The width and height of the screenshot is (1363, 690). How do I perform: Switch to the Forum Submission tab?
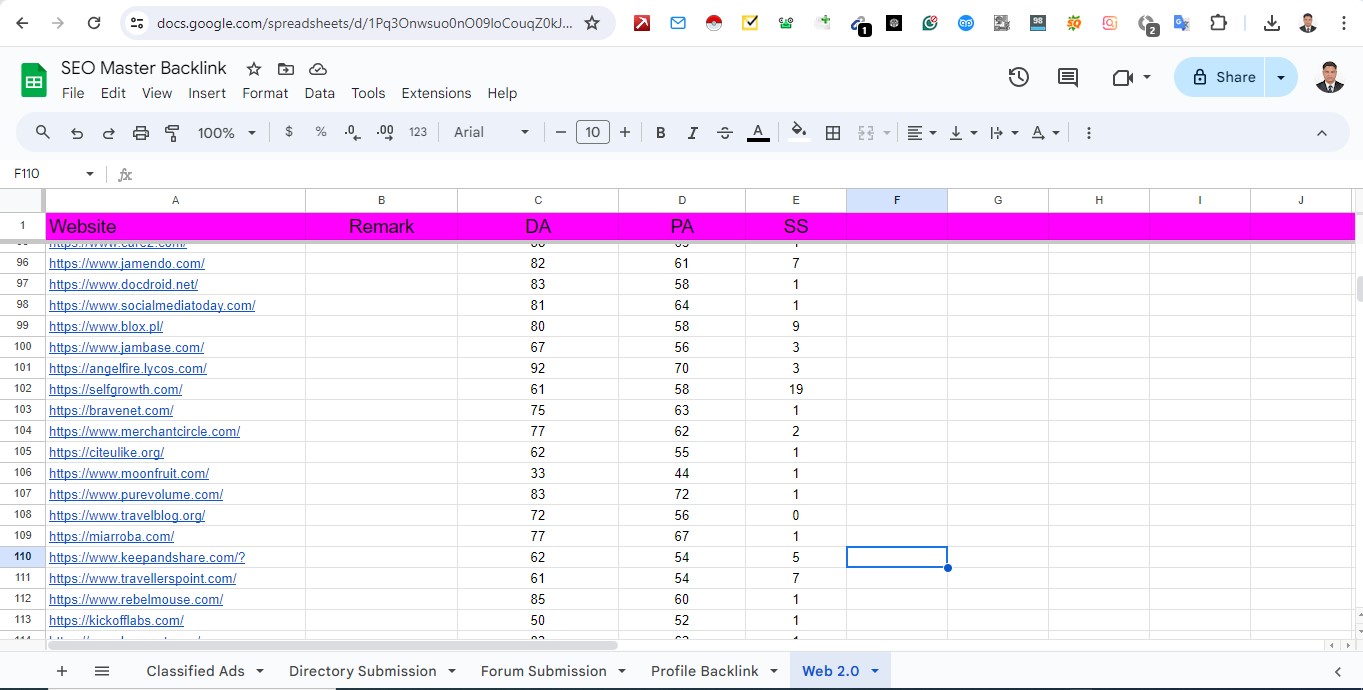pos(543,671)
